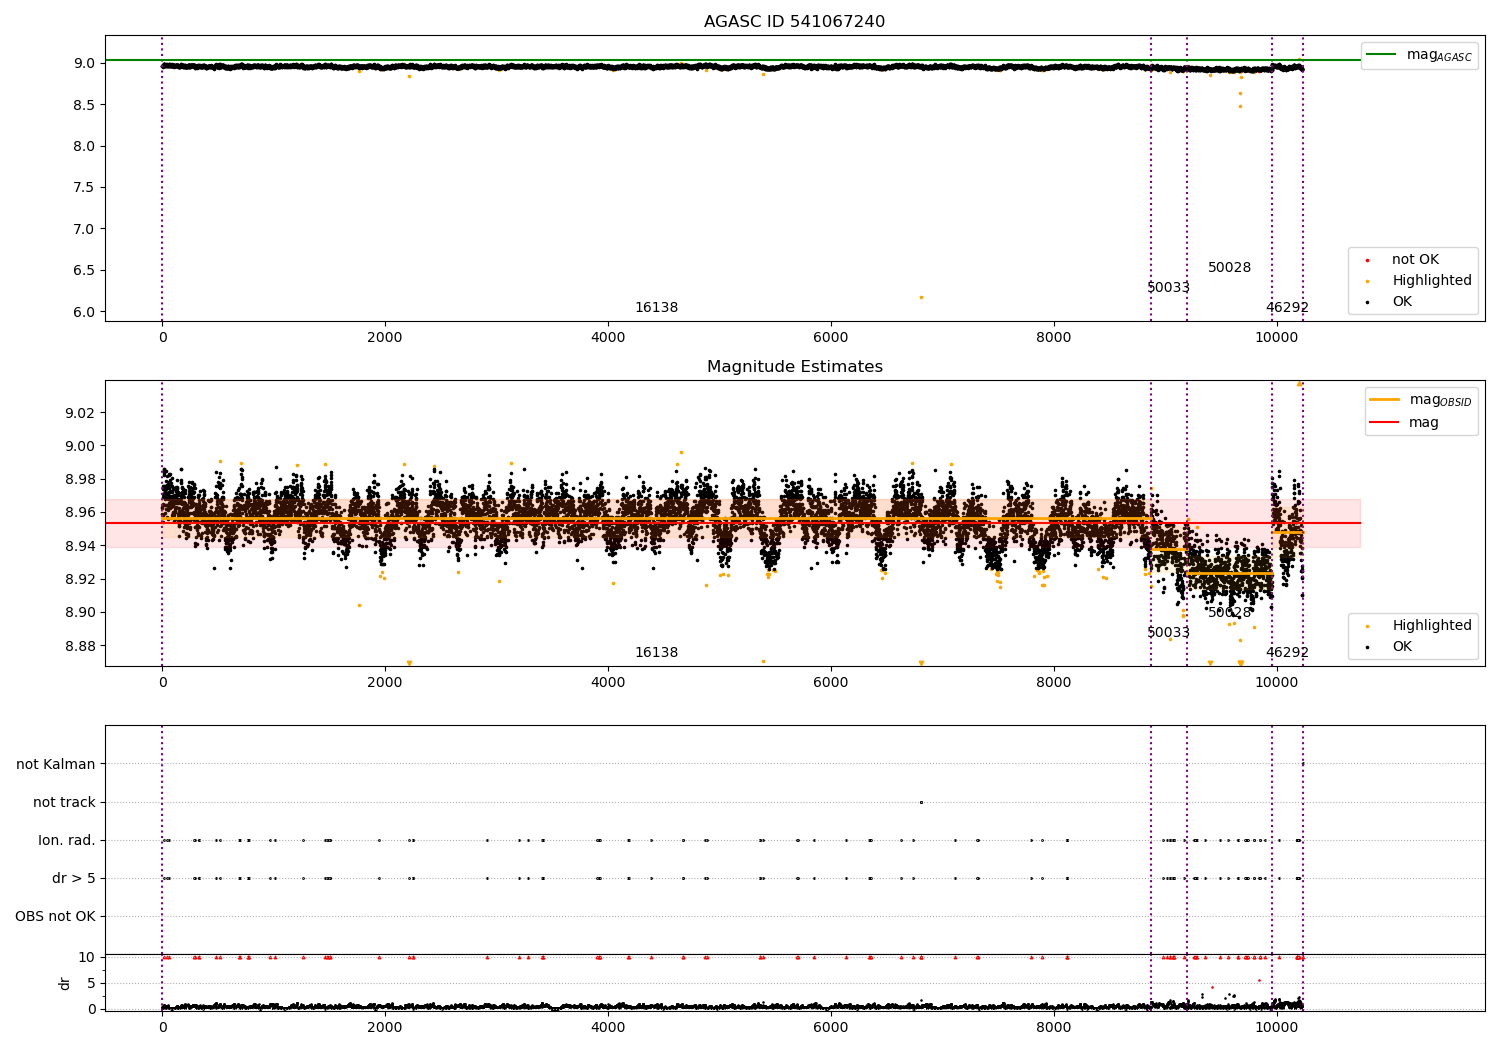1500x1050 pixels.
Task: Click the 4000 x-tick under the top plot
Action: coord(608,338)
